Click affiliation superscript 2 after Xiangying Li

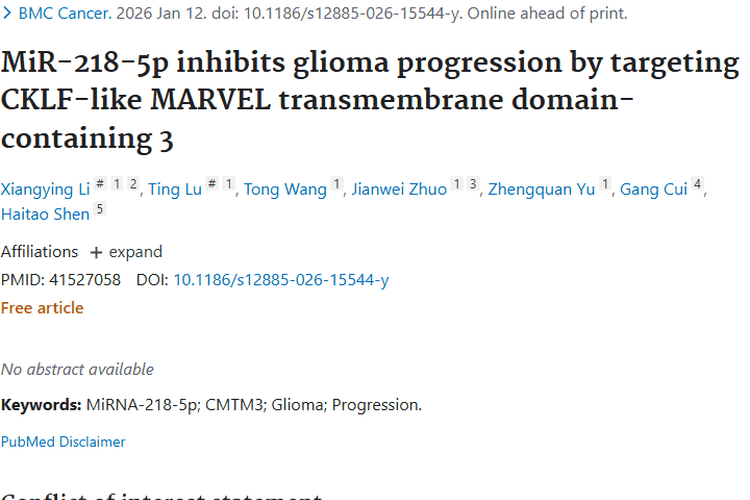(133, 184)
